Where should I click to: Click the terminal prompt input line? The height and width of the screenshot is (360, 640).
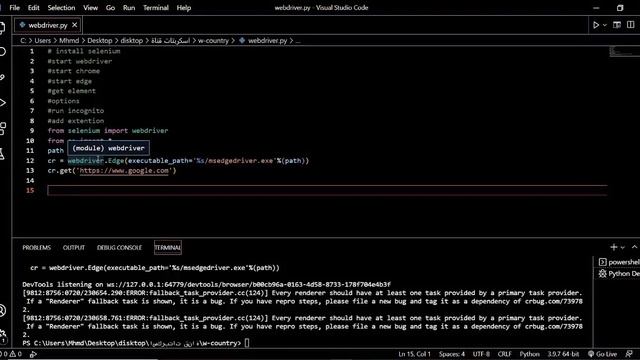click(x=247, y=343)
